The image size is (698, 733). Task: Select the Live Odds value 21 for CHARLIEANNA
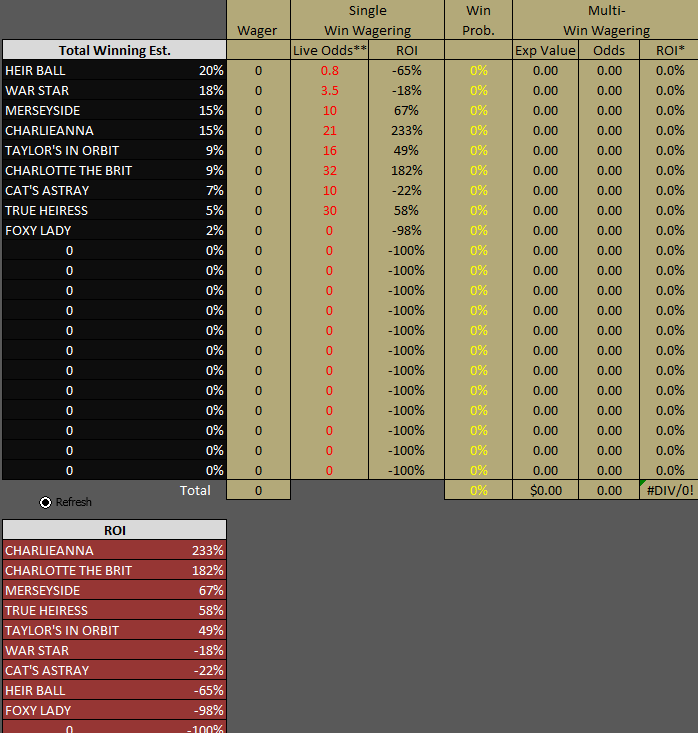pos(329,130)
